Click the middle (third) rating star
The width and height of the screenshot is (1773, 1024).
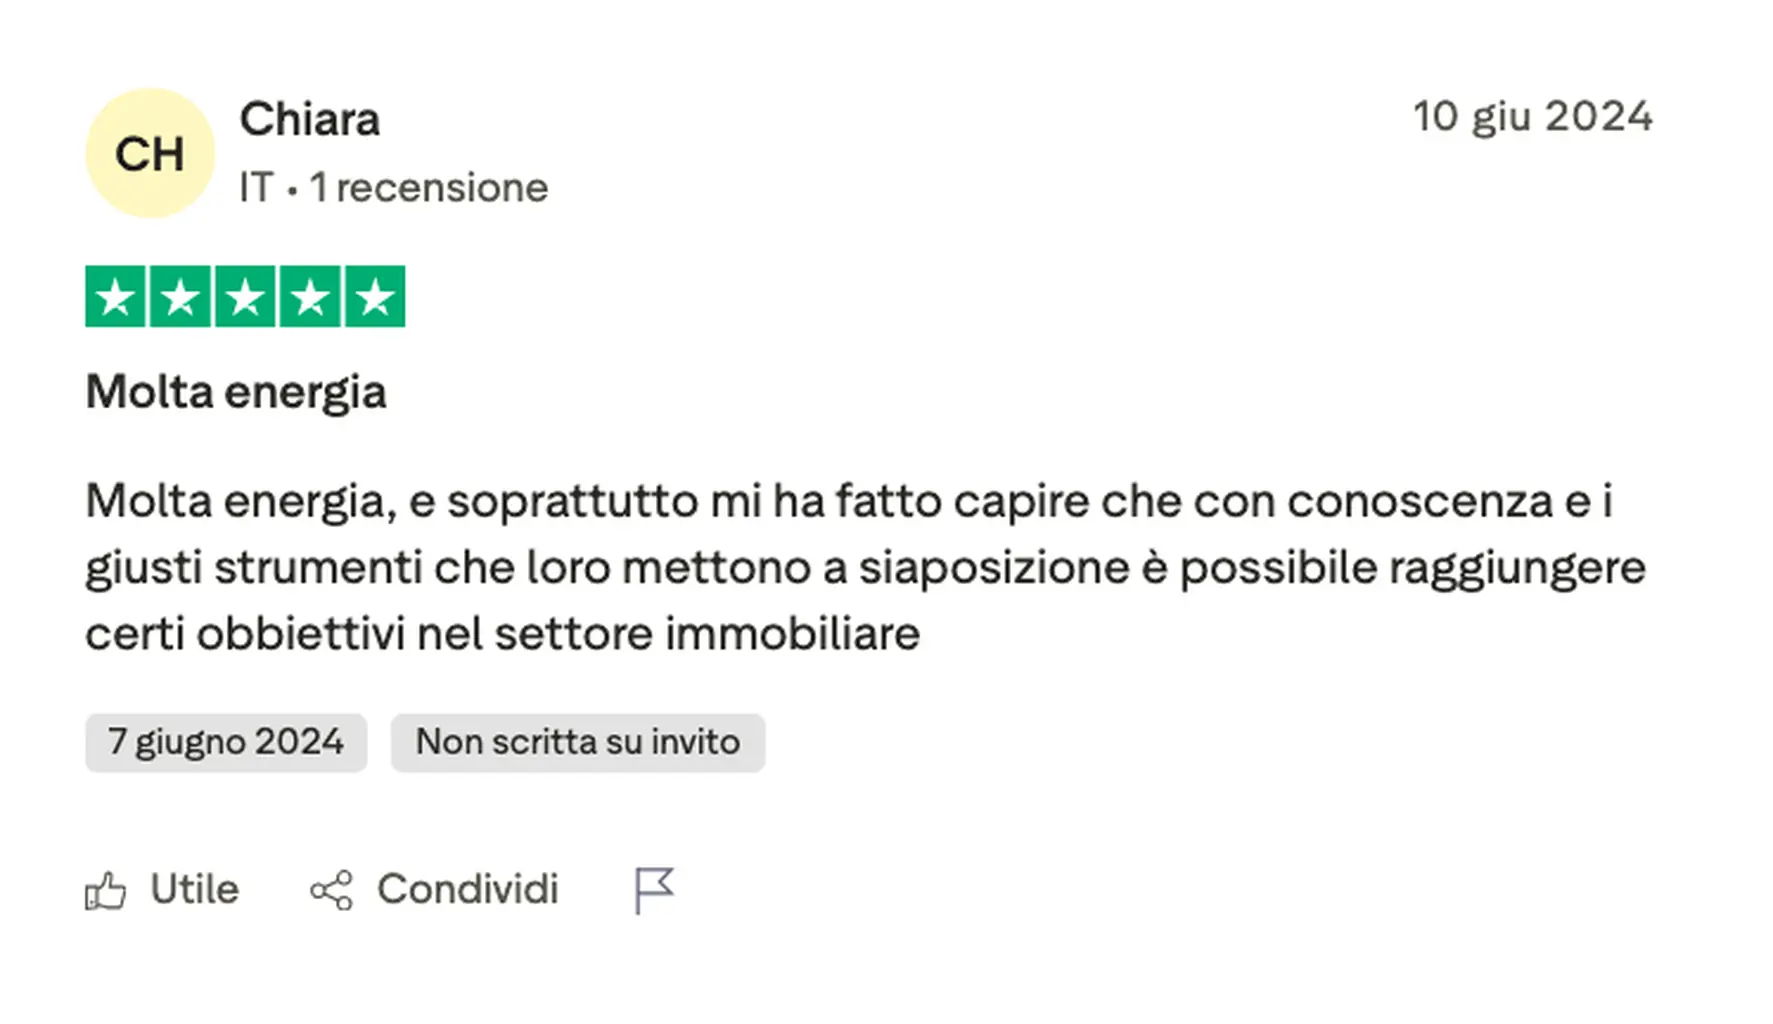(245, 297)
